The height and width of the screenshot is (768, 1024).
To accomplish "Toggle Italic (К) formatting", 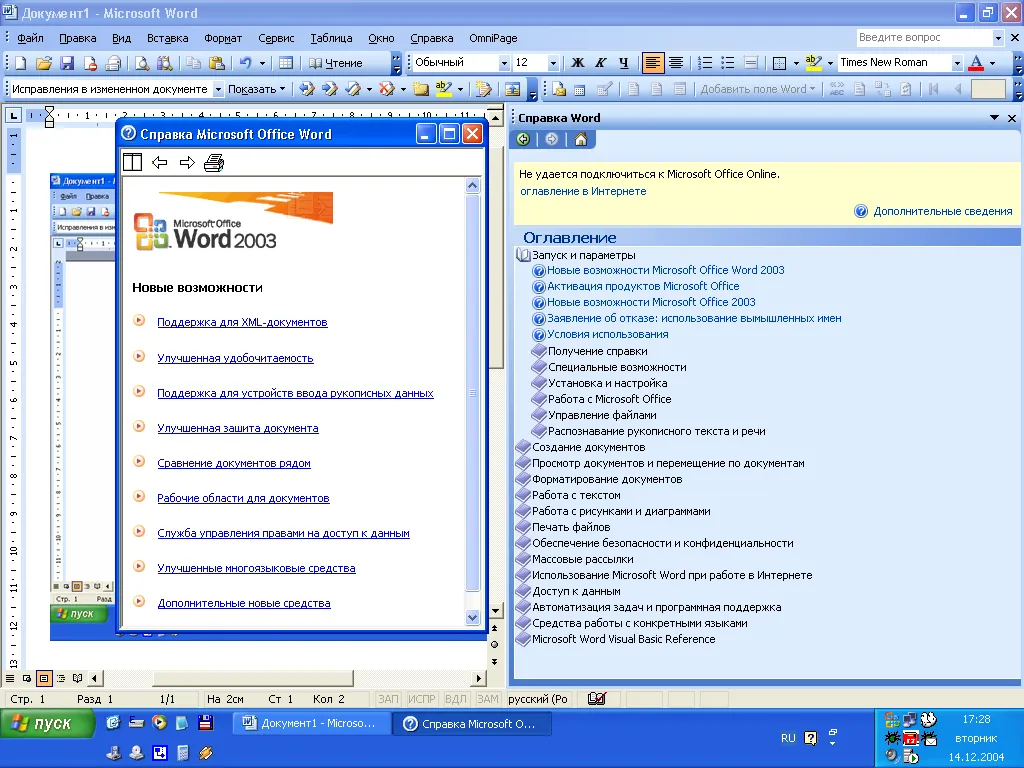I will click(x=601, y=63).
